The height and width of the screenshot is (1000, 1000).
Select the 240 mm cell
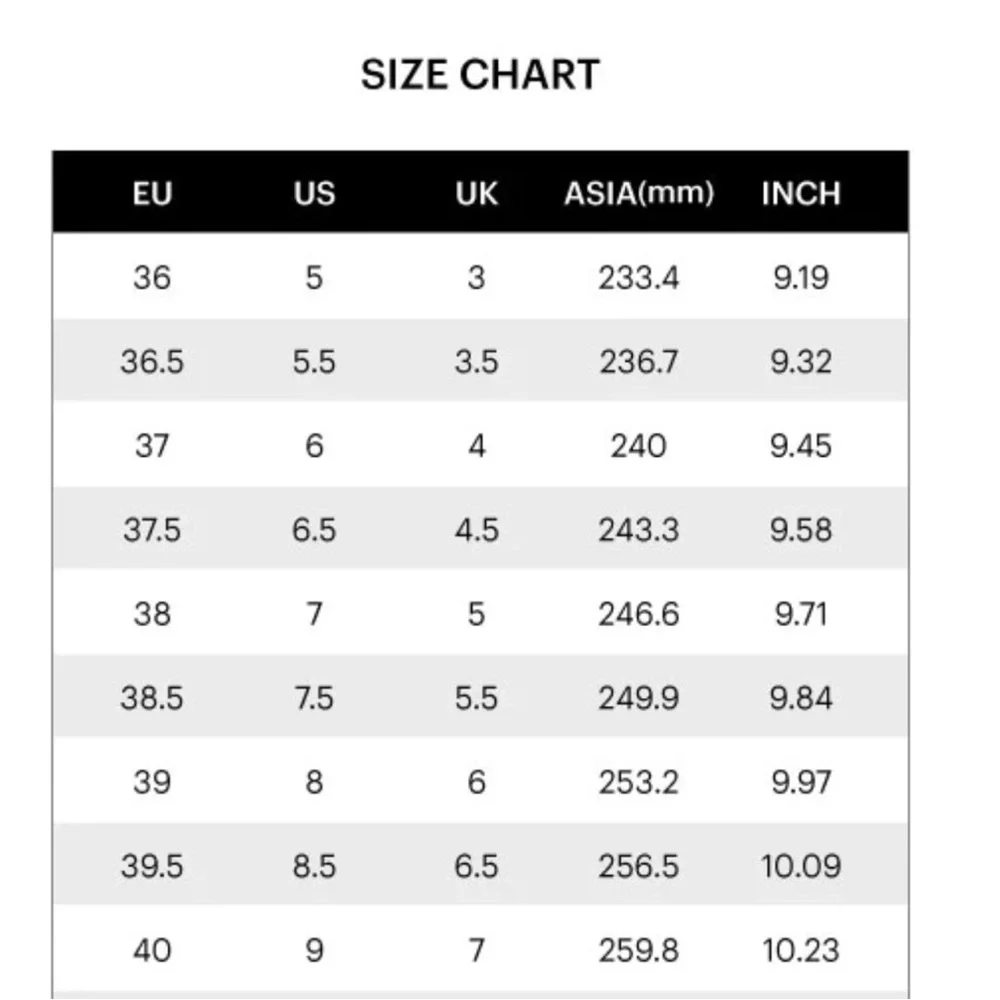point(639,445)
